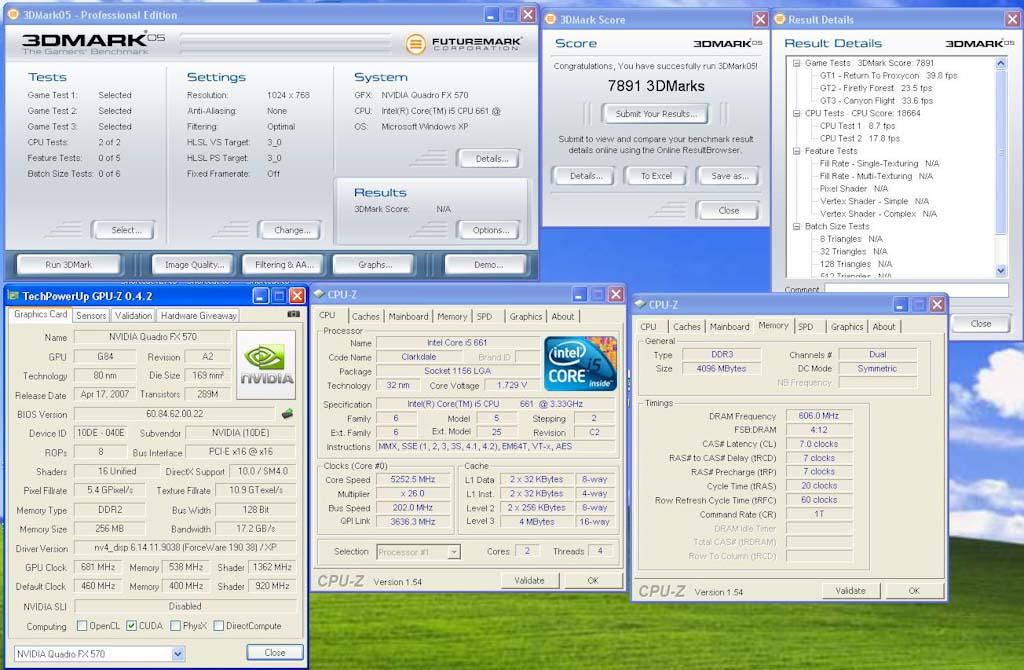Image resolution: width=1024 pixels, height=670 pixels.
Task: Uncheck the CUDA checkbox
Action: click(x=131, y=626)
